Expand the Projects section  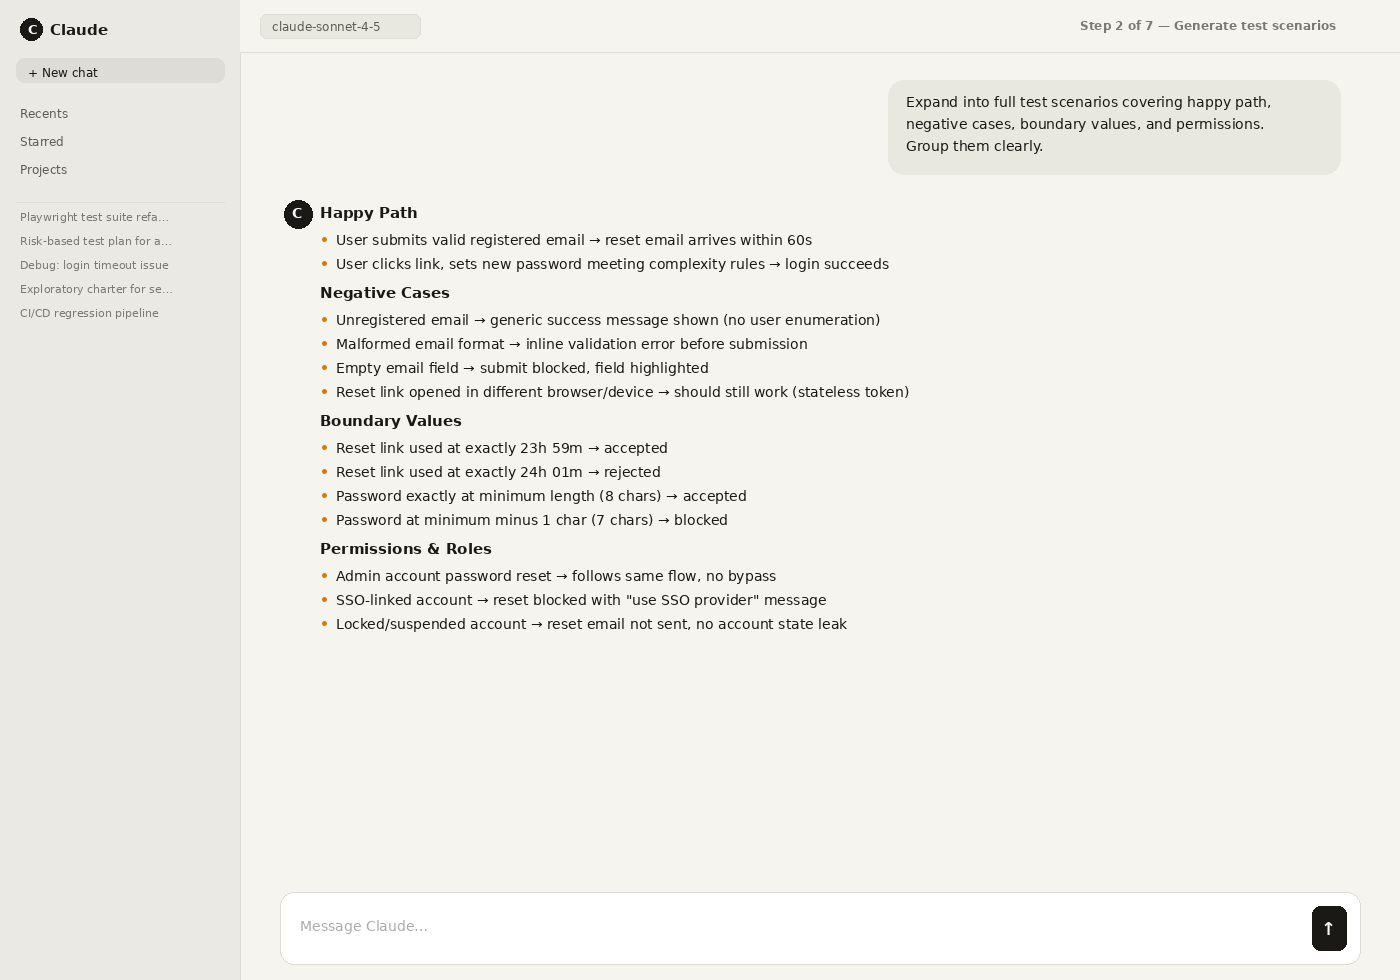click(43, 169)
